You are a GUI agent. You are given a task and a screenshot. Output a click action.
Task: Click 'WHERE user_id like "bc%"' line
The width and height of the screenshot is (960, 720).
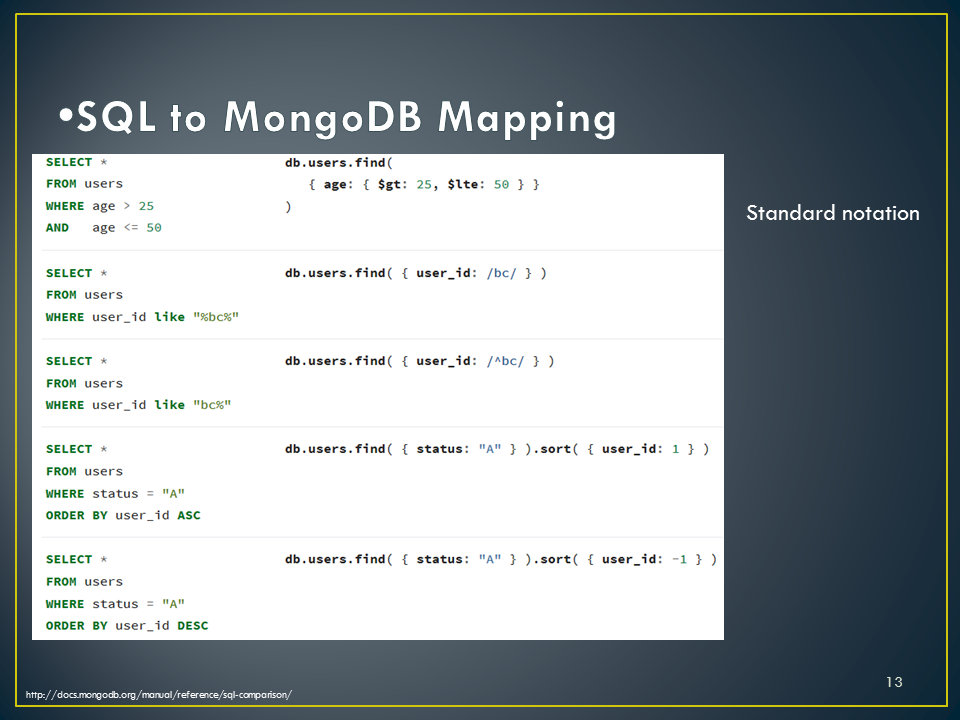(x=138, y=405)
